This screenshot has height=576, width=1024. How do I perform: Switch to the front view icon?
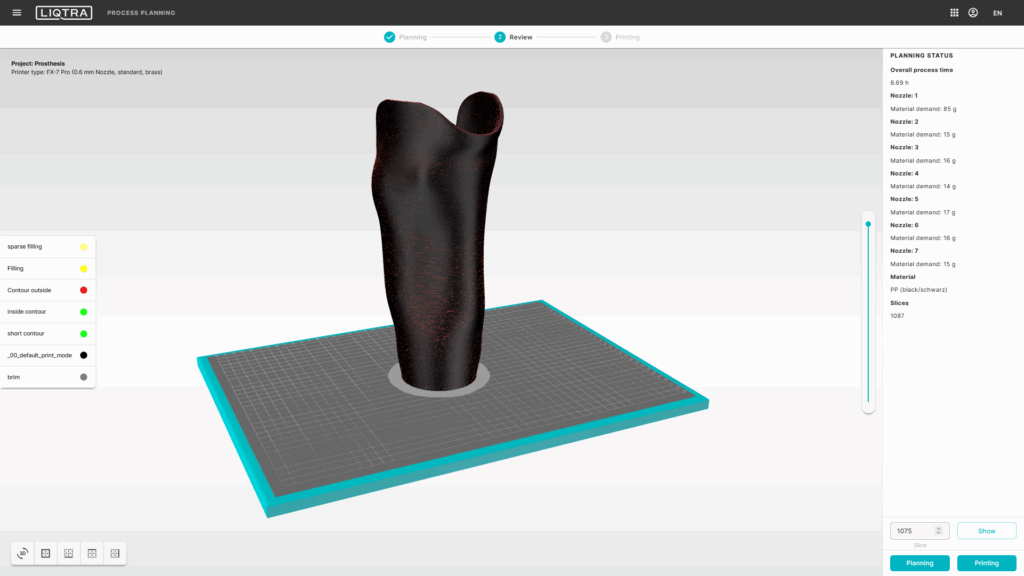tap(46, 553)
